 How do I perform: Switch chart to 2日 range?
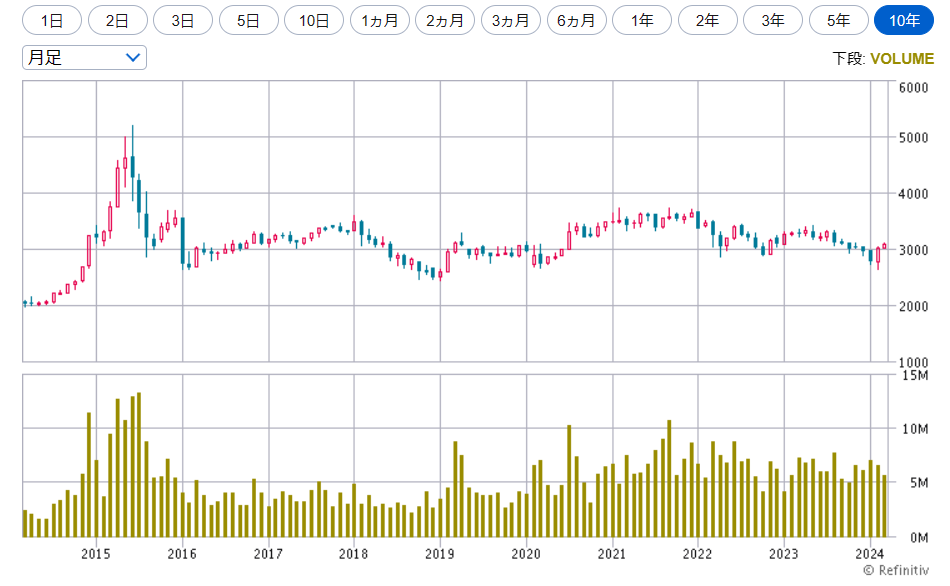tap(117, 20)
